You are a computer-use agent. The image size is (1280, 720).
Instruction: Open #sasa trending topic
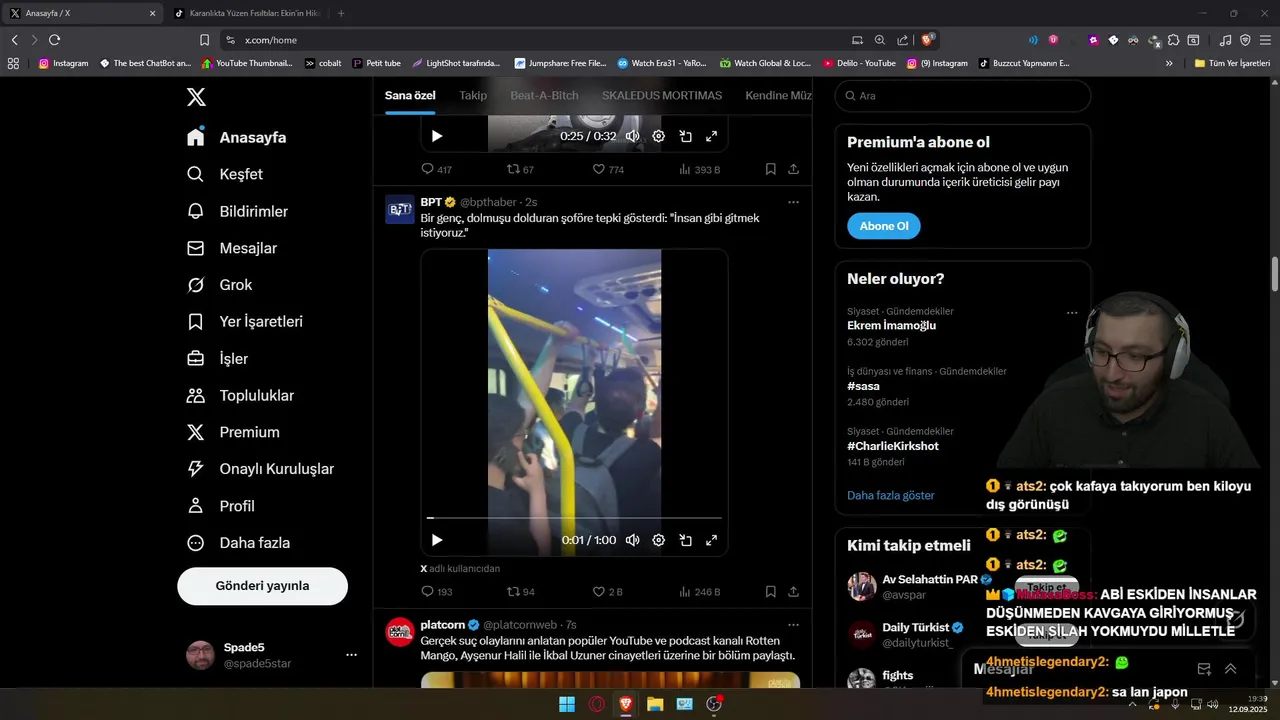click(864, 386)
